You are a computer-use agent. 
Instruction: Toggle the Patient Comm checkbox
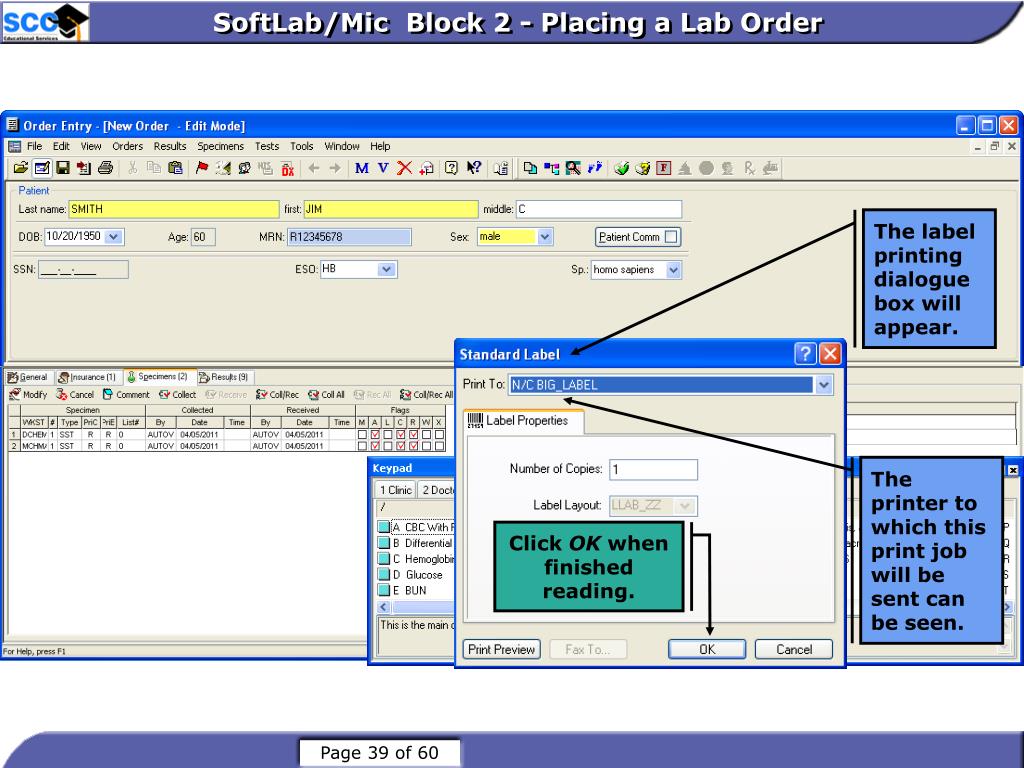tap(671, 237)
